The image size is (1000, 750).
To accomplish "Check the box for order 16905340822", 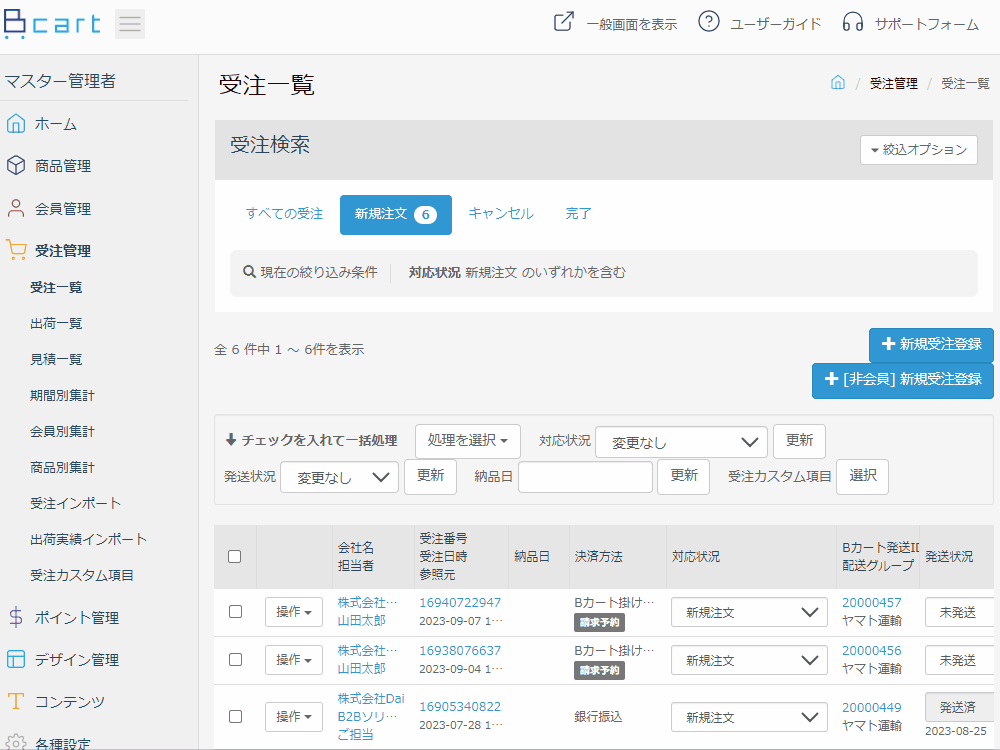I will (x=235, y=716).
